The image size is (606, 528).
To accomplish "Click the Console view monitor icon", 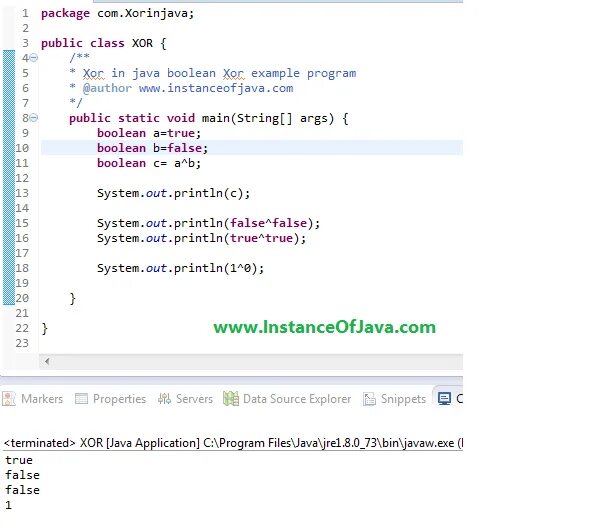I will tap(444, 399).
